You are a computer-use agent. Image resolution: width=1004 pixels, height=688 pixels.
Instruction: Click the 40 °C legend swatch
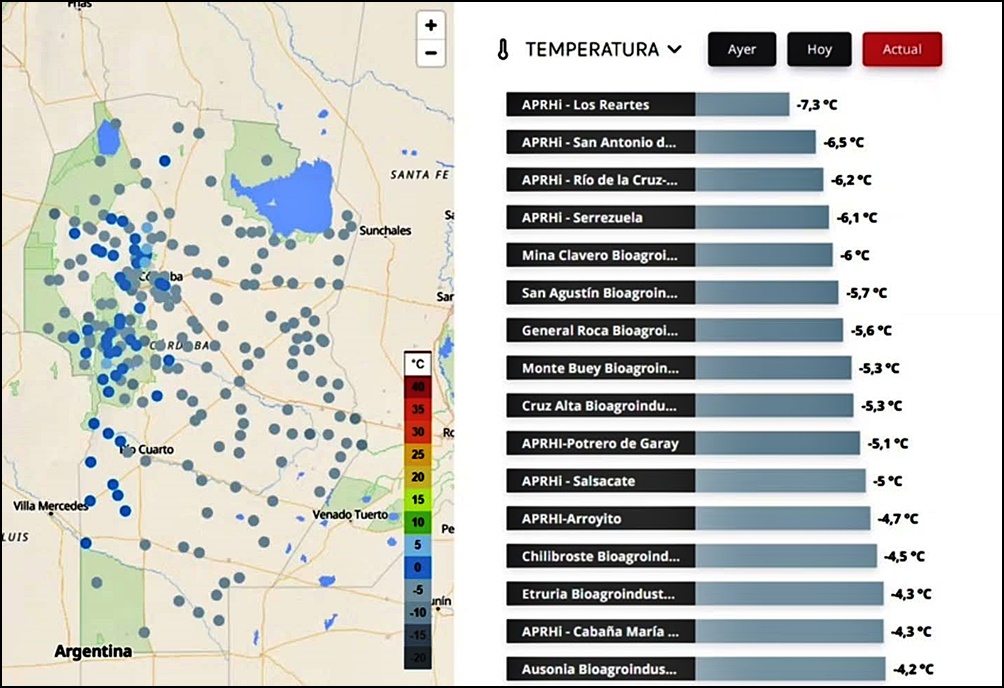pyautogui.click(x=417, y=387)
